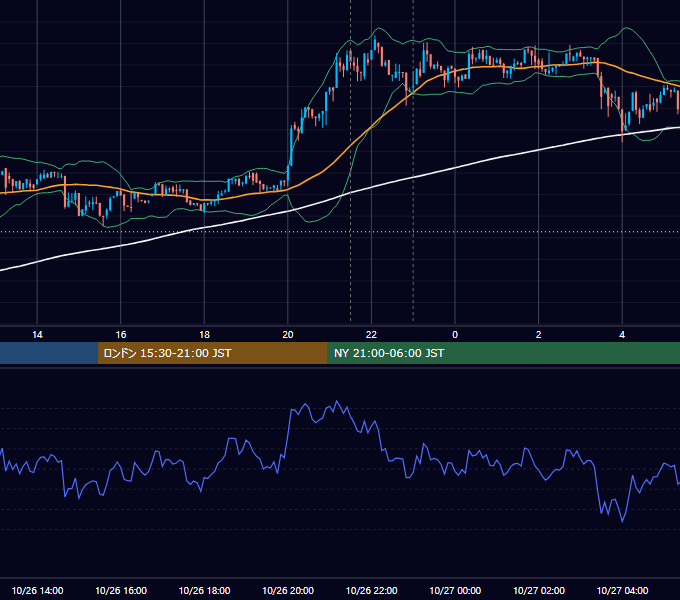
Task: Click hour label 4 on time axis
Action: 622,334
